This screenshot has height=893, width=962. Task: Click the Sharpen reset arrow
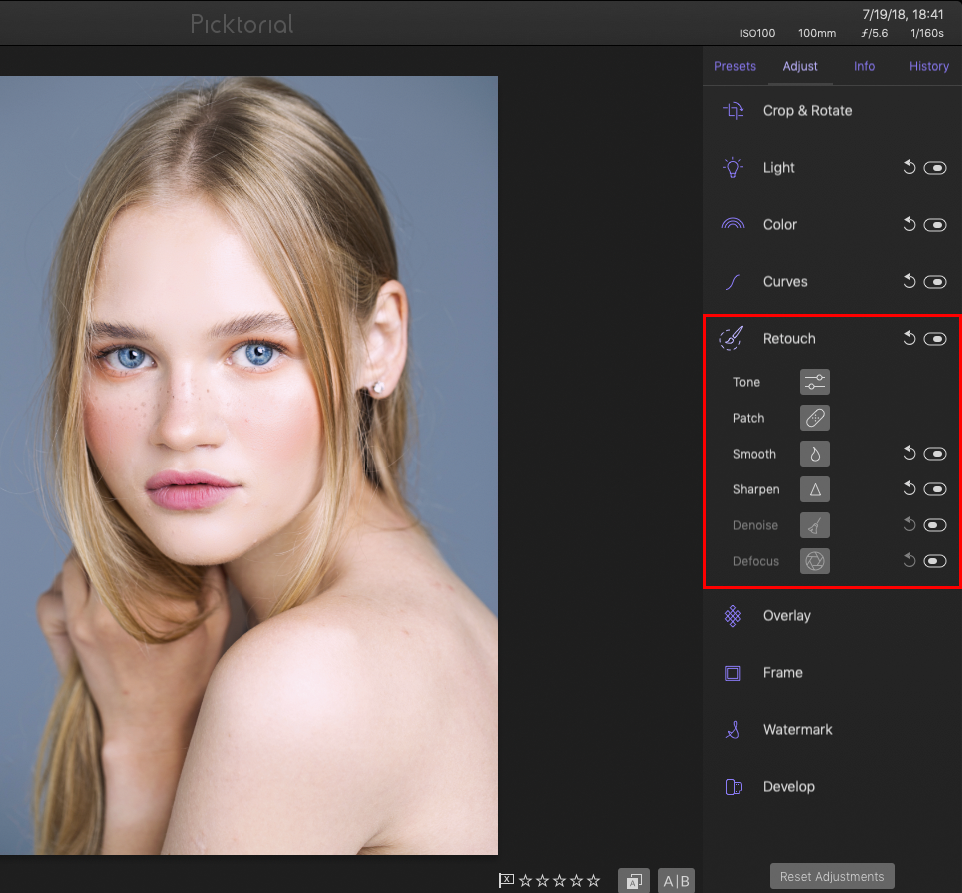click(909, 489)
